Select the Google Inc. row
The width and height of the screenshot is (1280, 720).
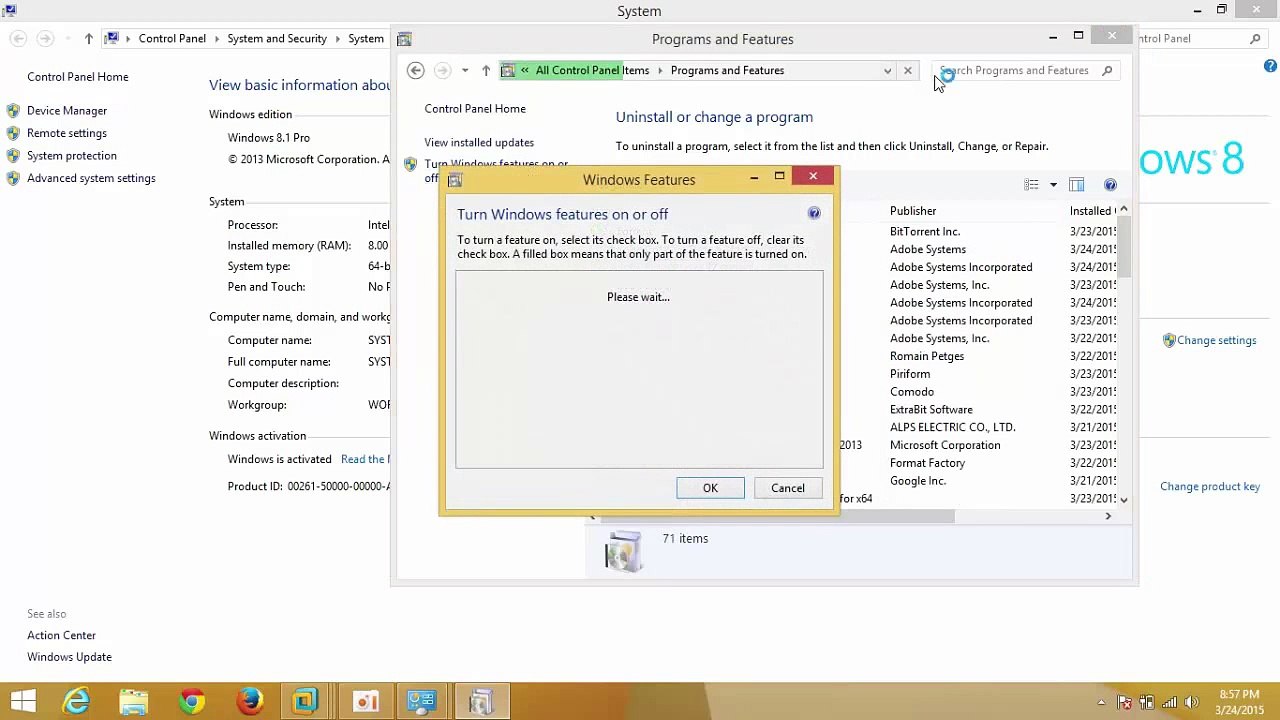918,481
